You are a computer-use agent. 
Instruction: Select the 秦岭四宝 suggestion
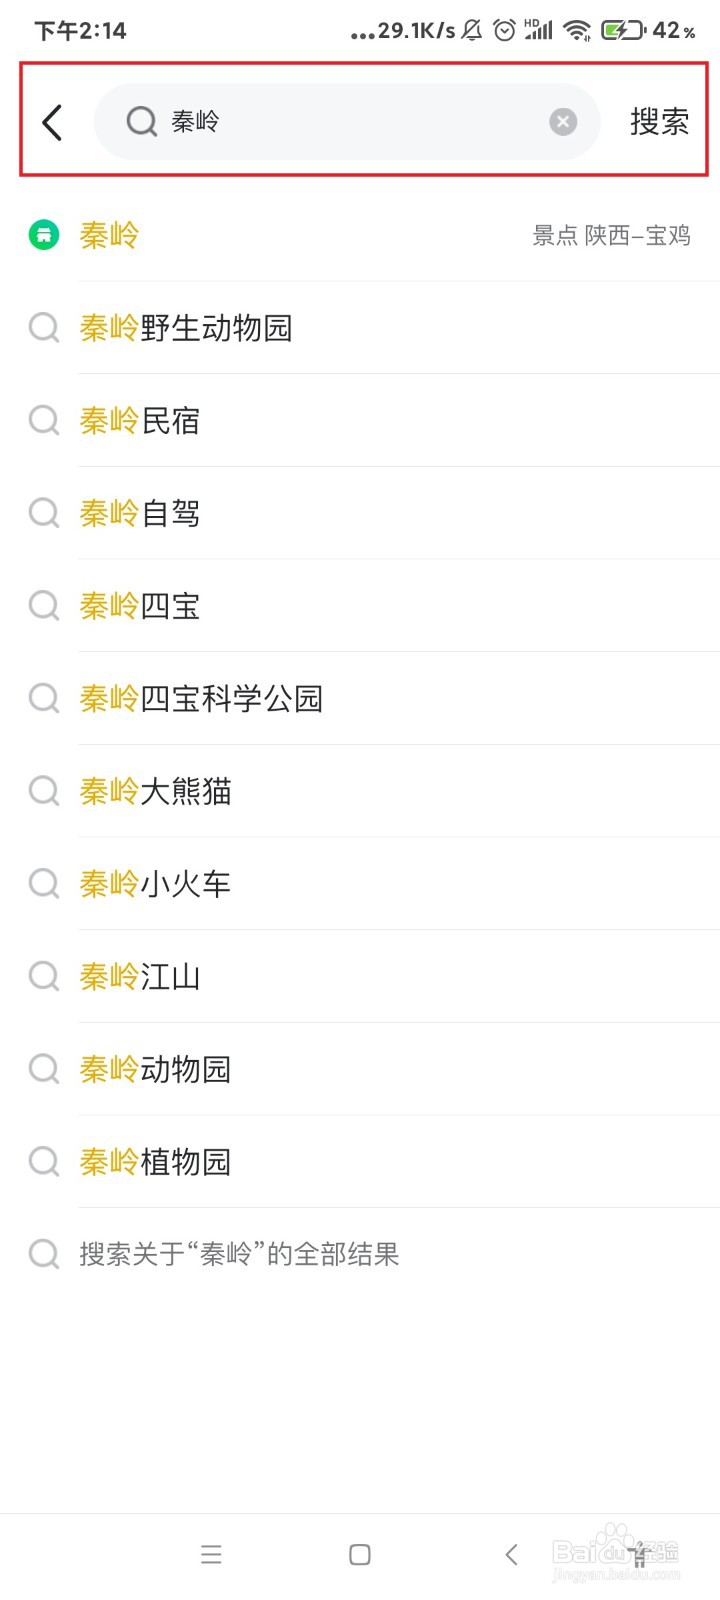[140, 606]
